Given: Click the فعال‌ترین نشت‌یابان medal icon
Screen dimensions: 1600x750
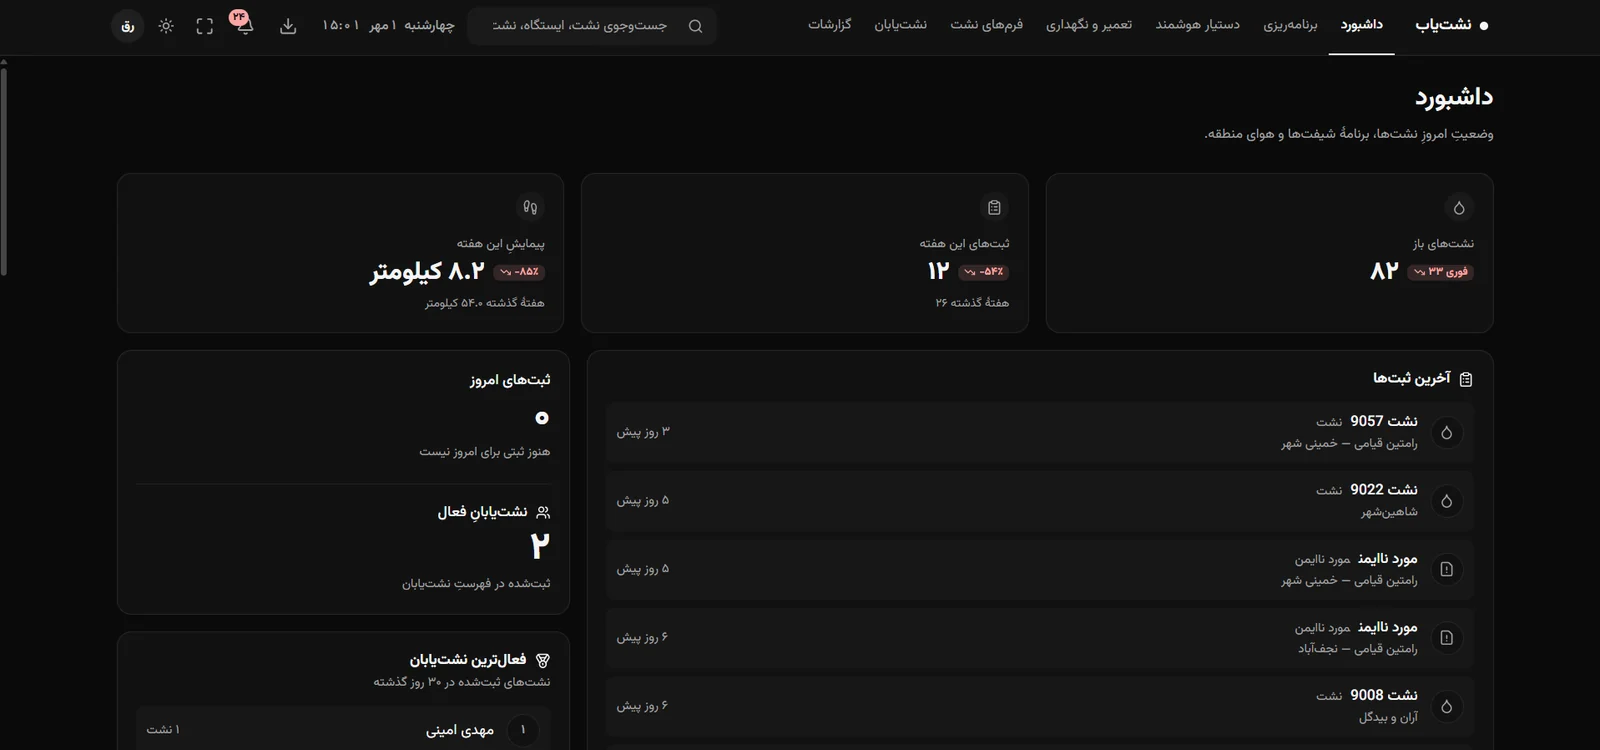Looking at the screenshot, I should (543, 660).
